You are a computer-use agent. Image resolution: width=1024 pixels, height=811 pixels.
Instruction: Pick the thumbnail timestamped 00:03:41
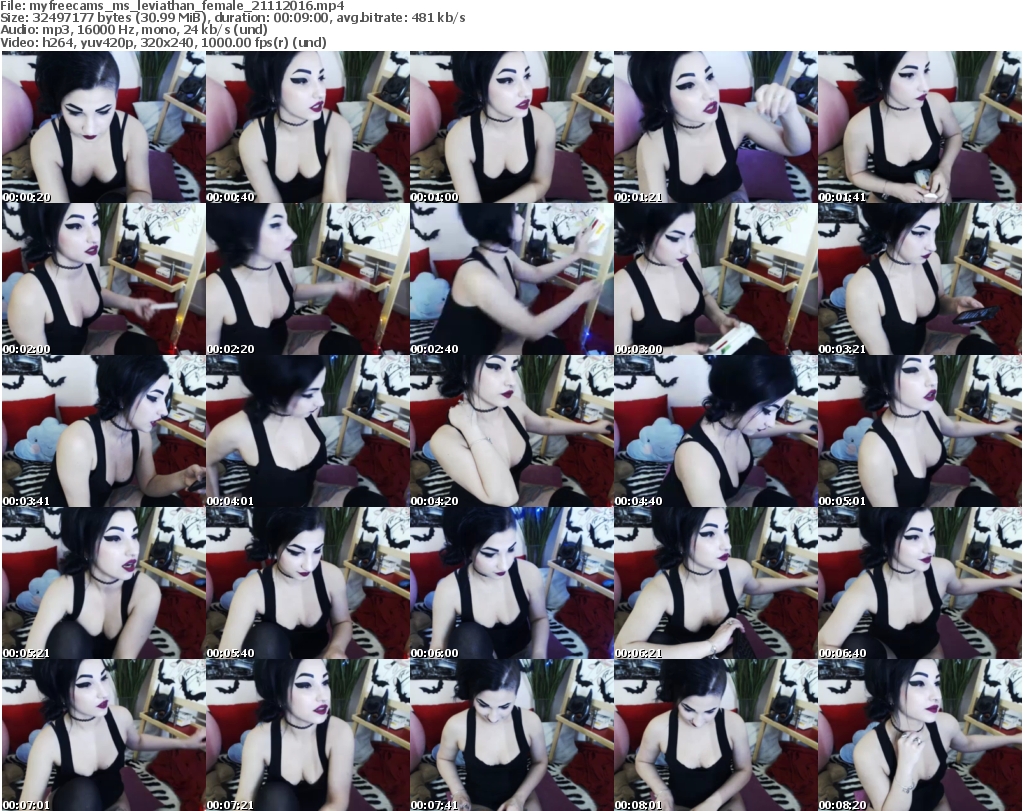tap(103, 431)
